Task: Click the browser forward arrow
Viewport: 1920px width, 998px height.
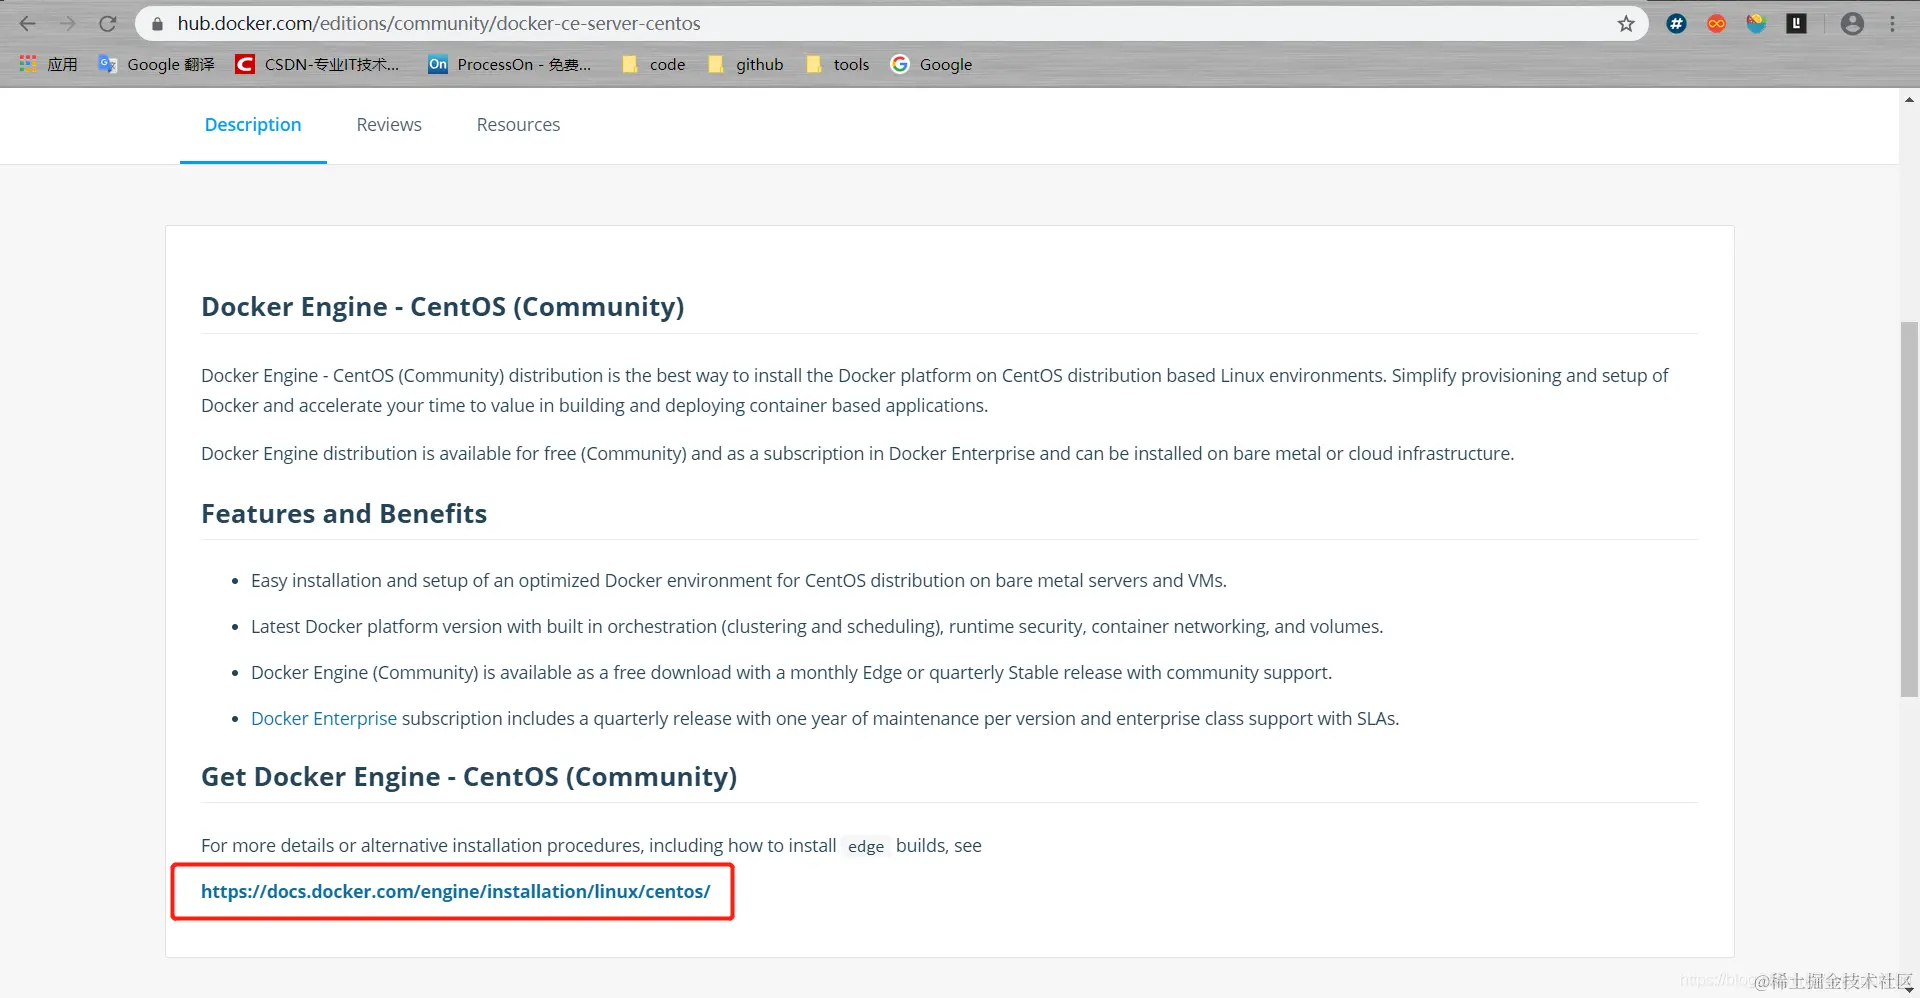Action: pyautogui.click(x=68, y=23)
